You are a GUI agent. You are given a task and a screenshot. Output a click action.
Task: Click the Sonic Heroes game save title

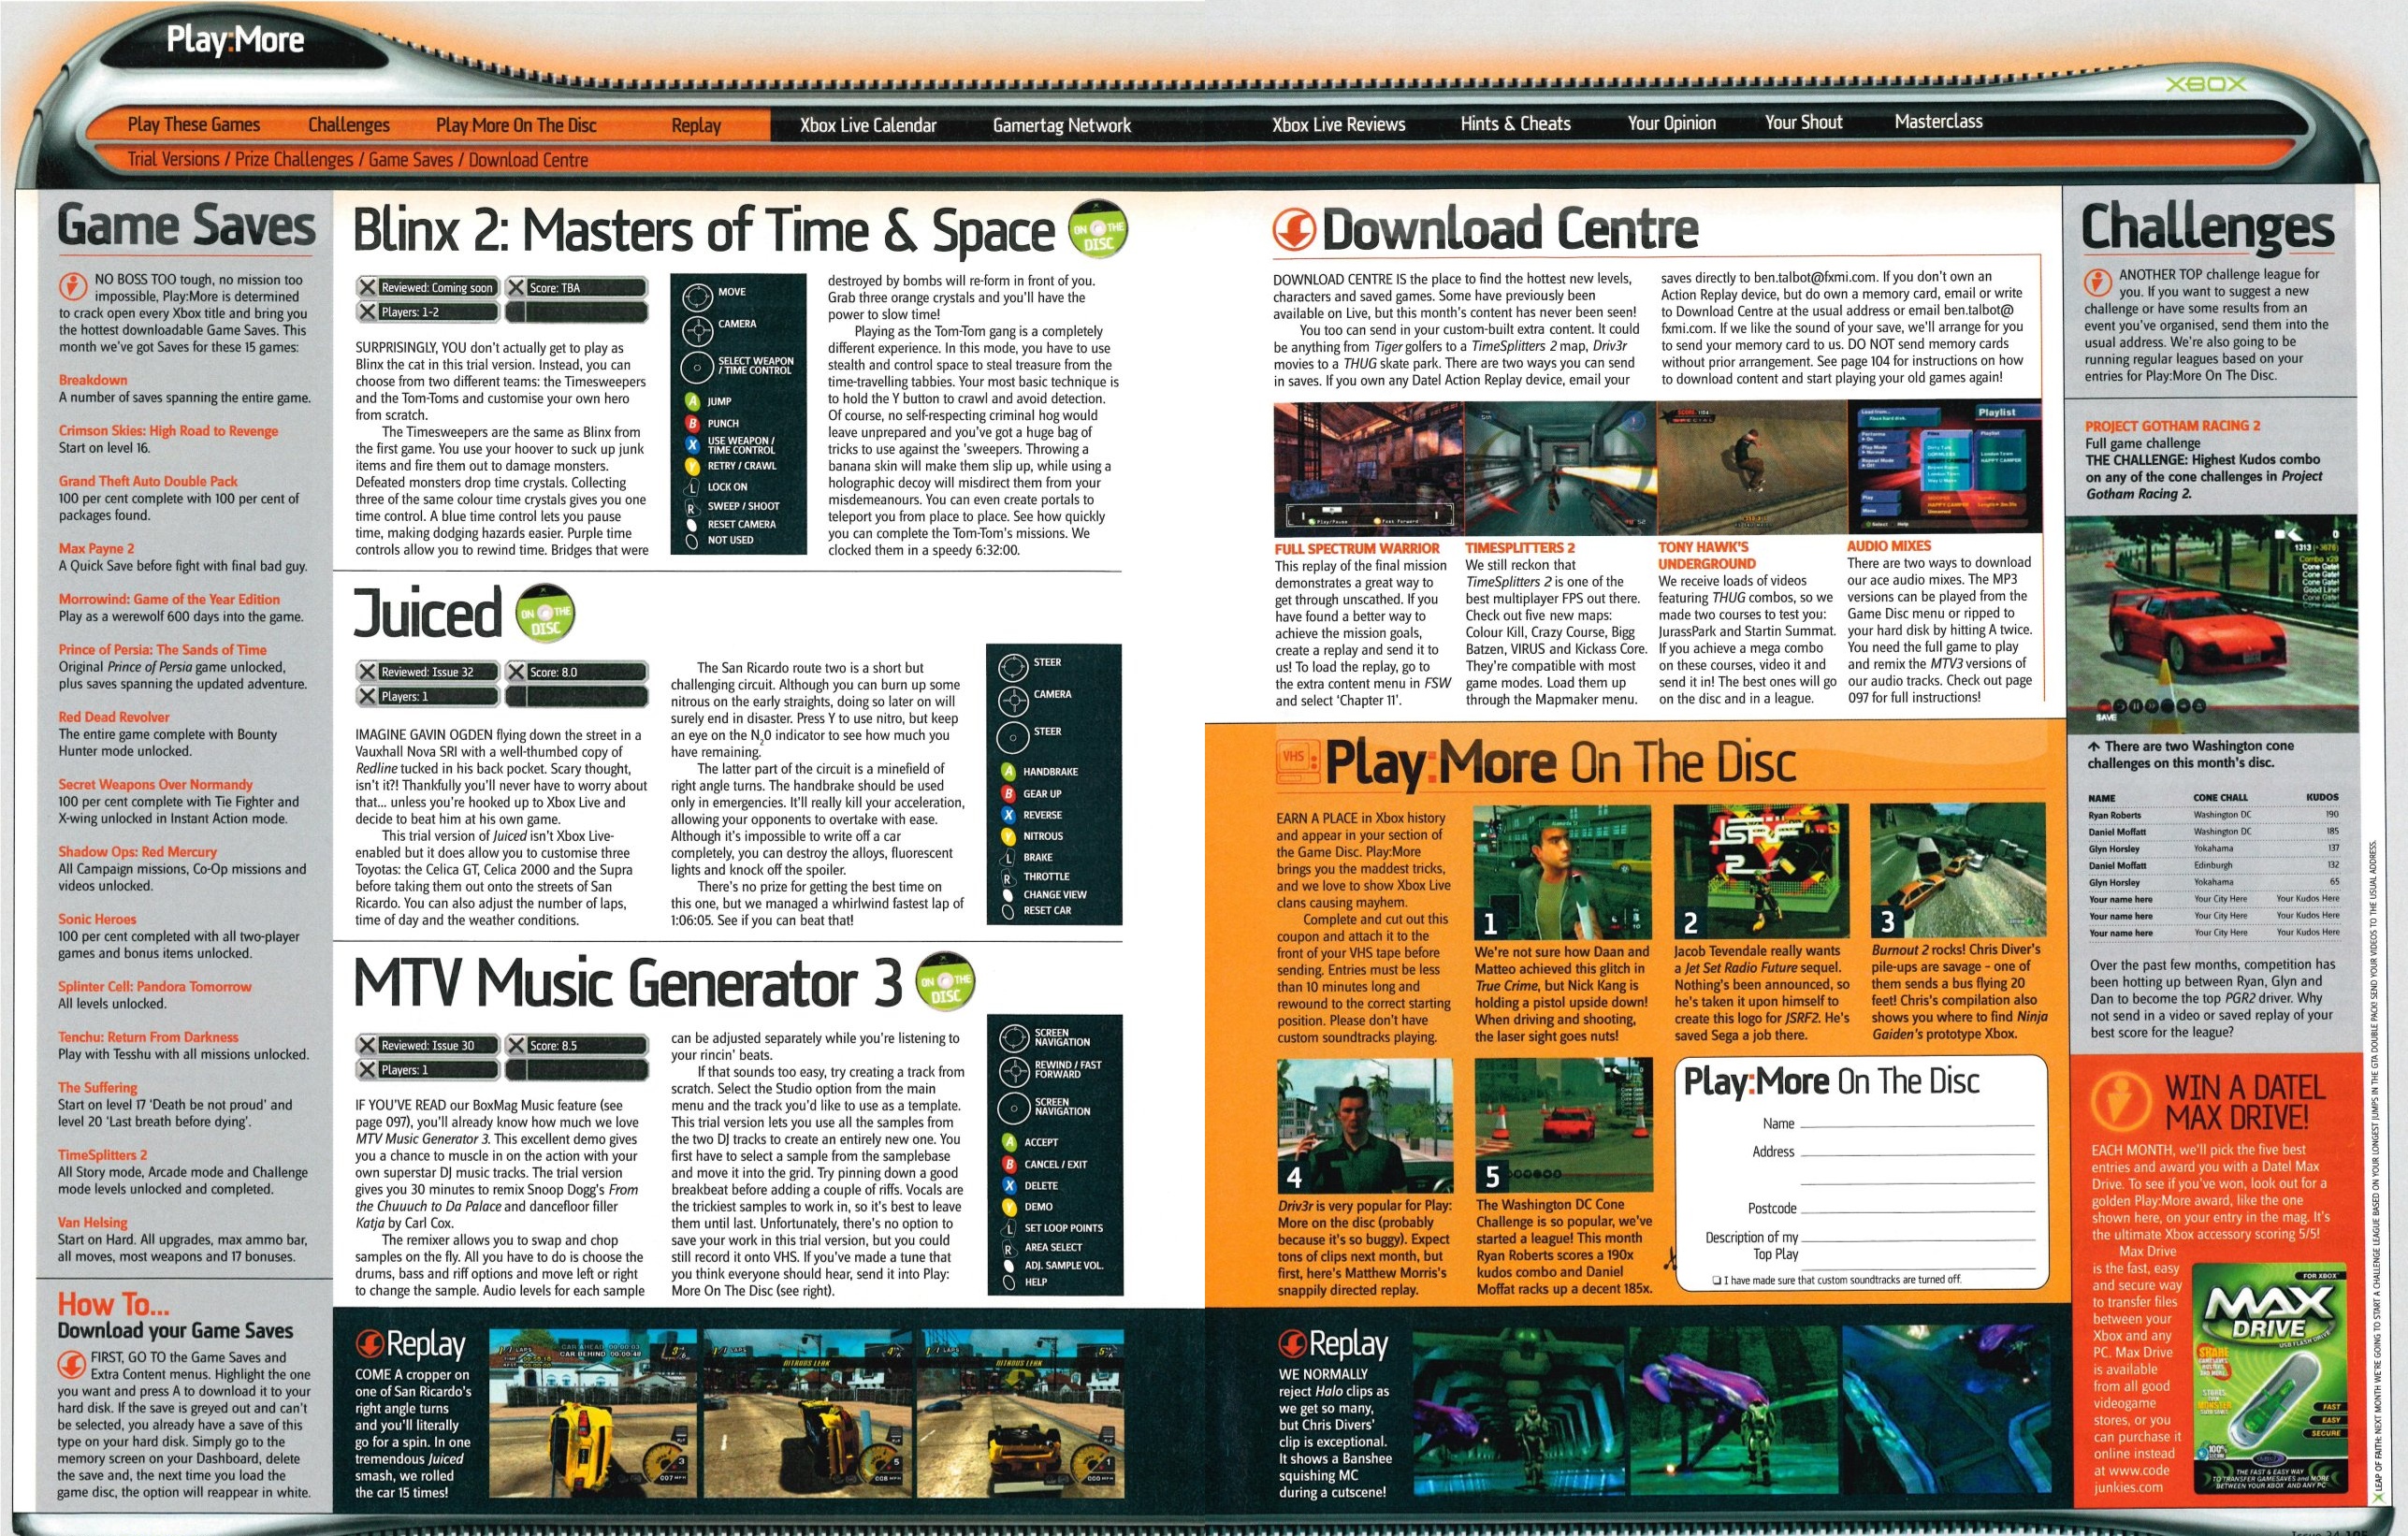tap(97, 919)
